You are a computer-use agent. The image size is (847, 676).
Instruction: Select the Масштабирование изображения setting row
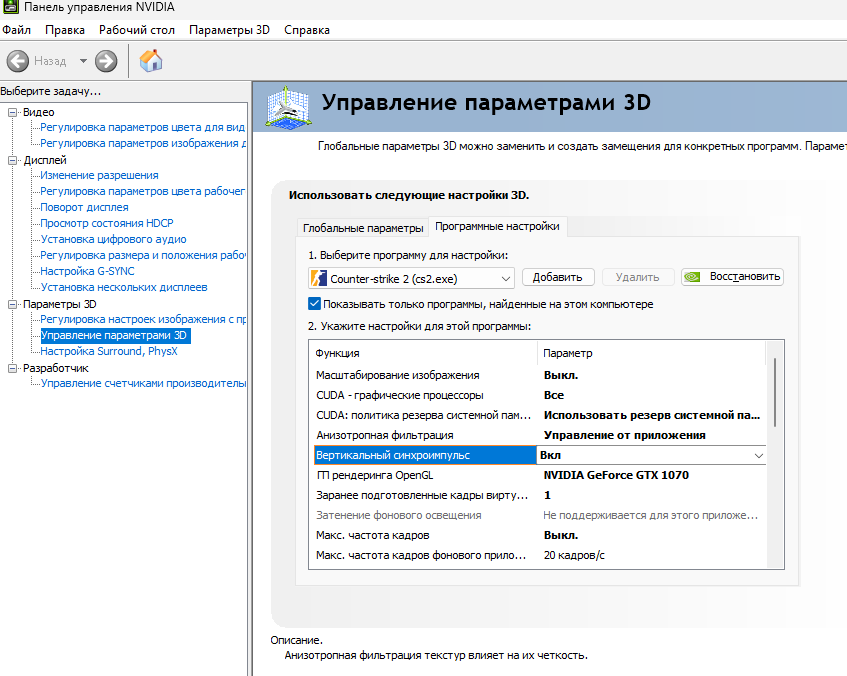coord(540,375)
